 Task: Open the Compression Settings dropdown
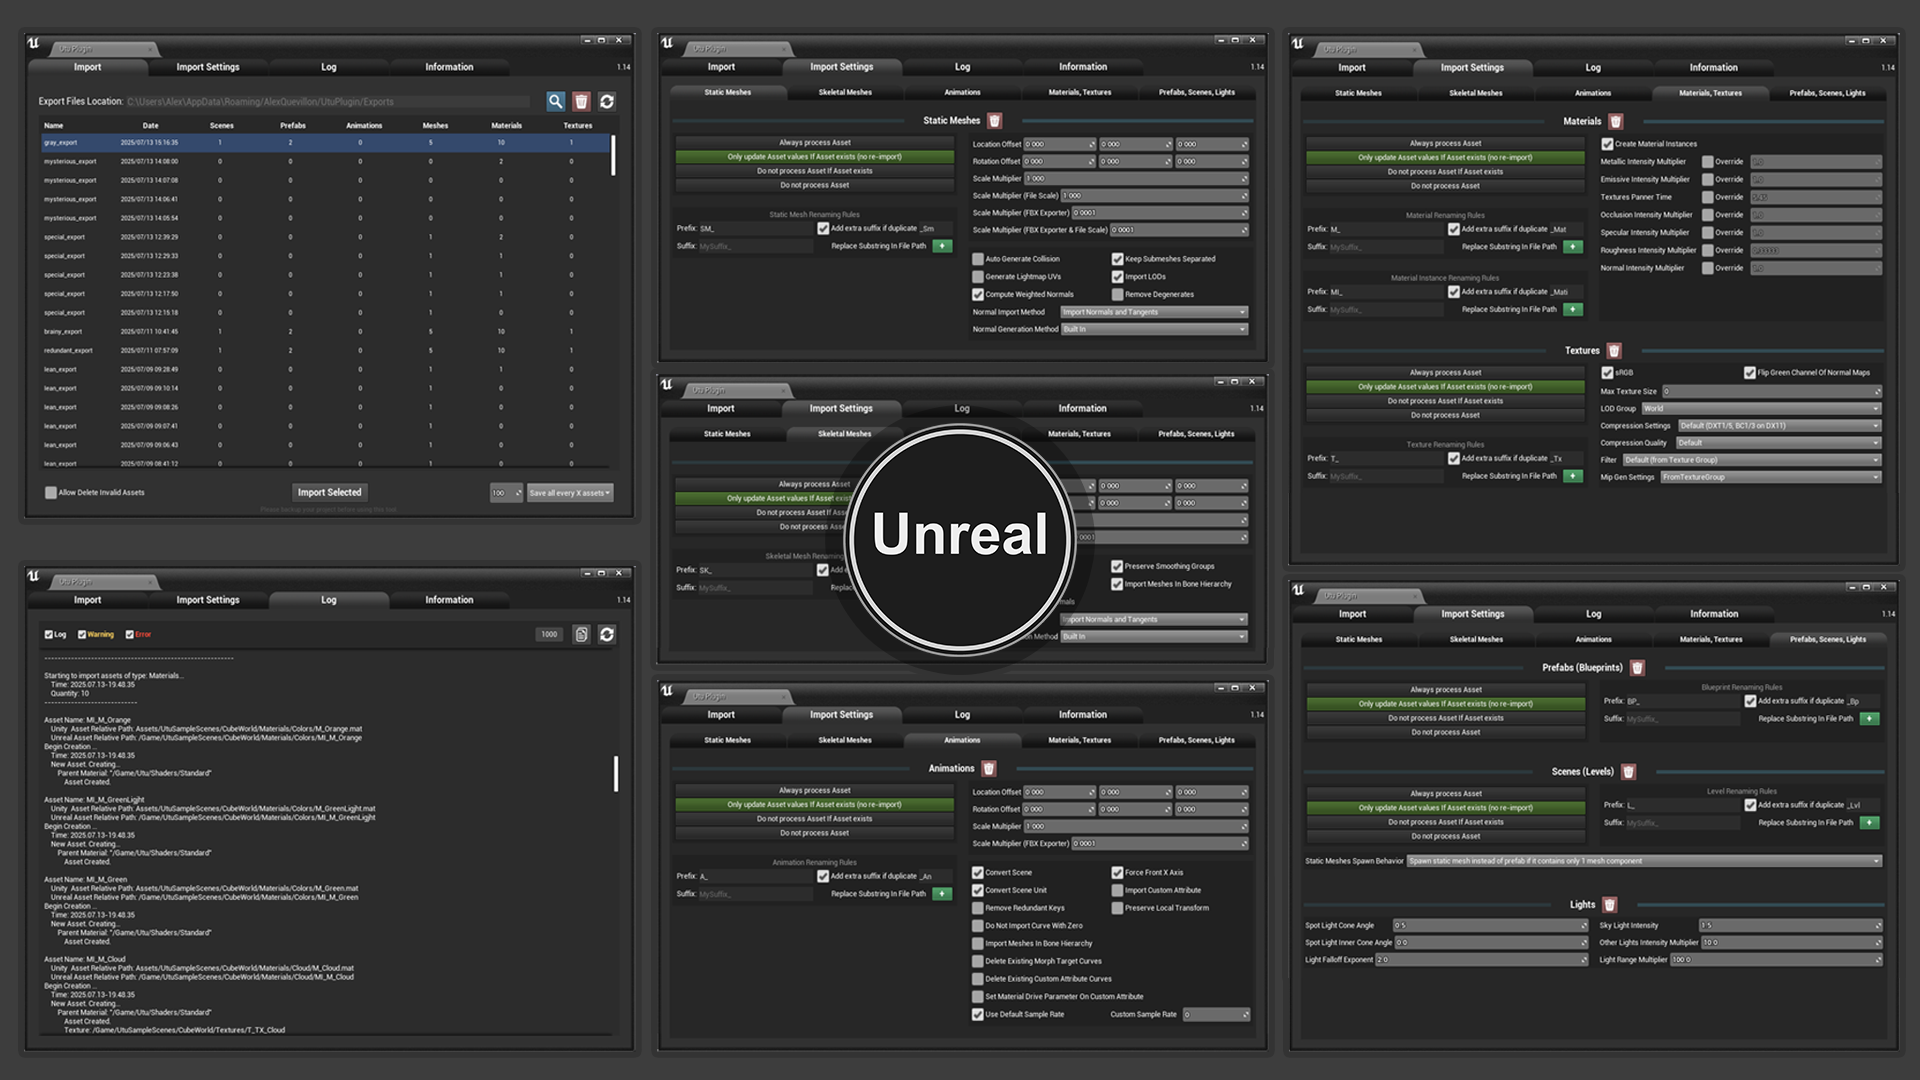(1779, 425)
